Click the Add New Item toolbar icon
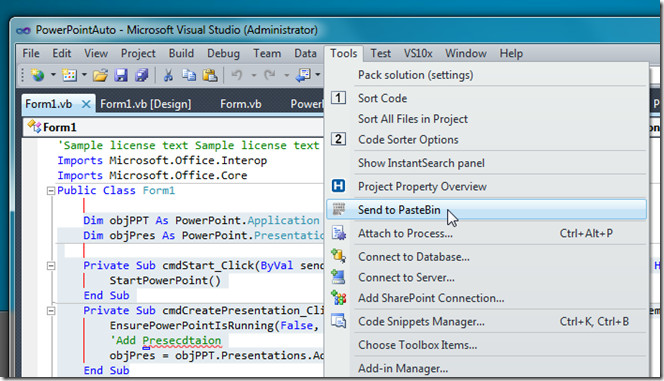Screen dimensions: 664x381 [69, 75]
